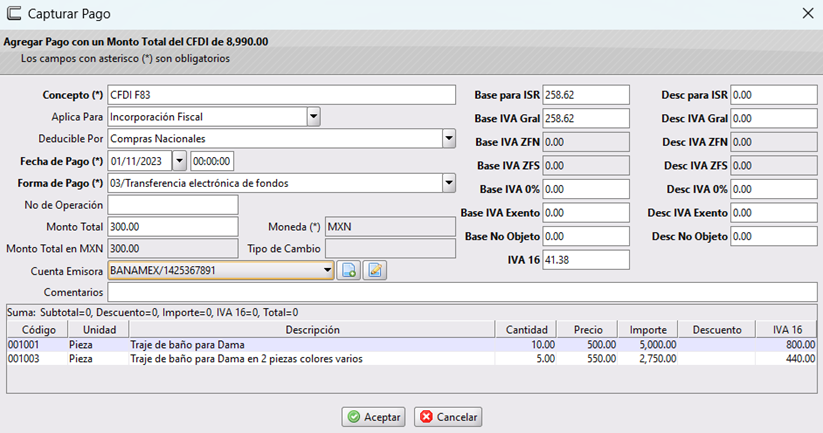
Task: Click the Descripción column header
Action: [312, 330]
